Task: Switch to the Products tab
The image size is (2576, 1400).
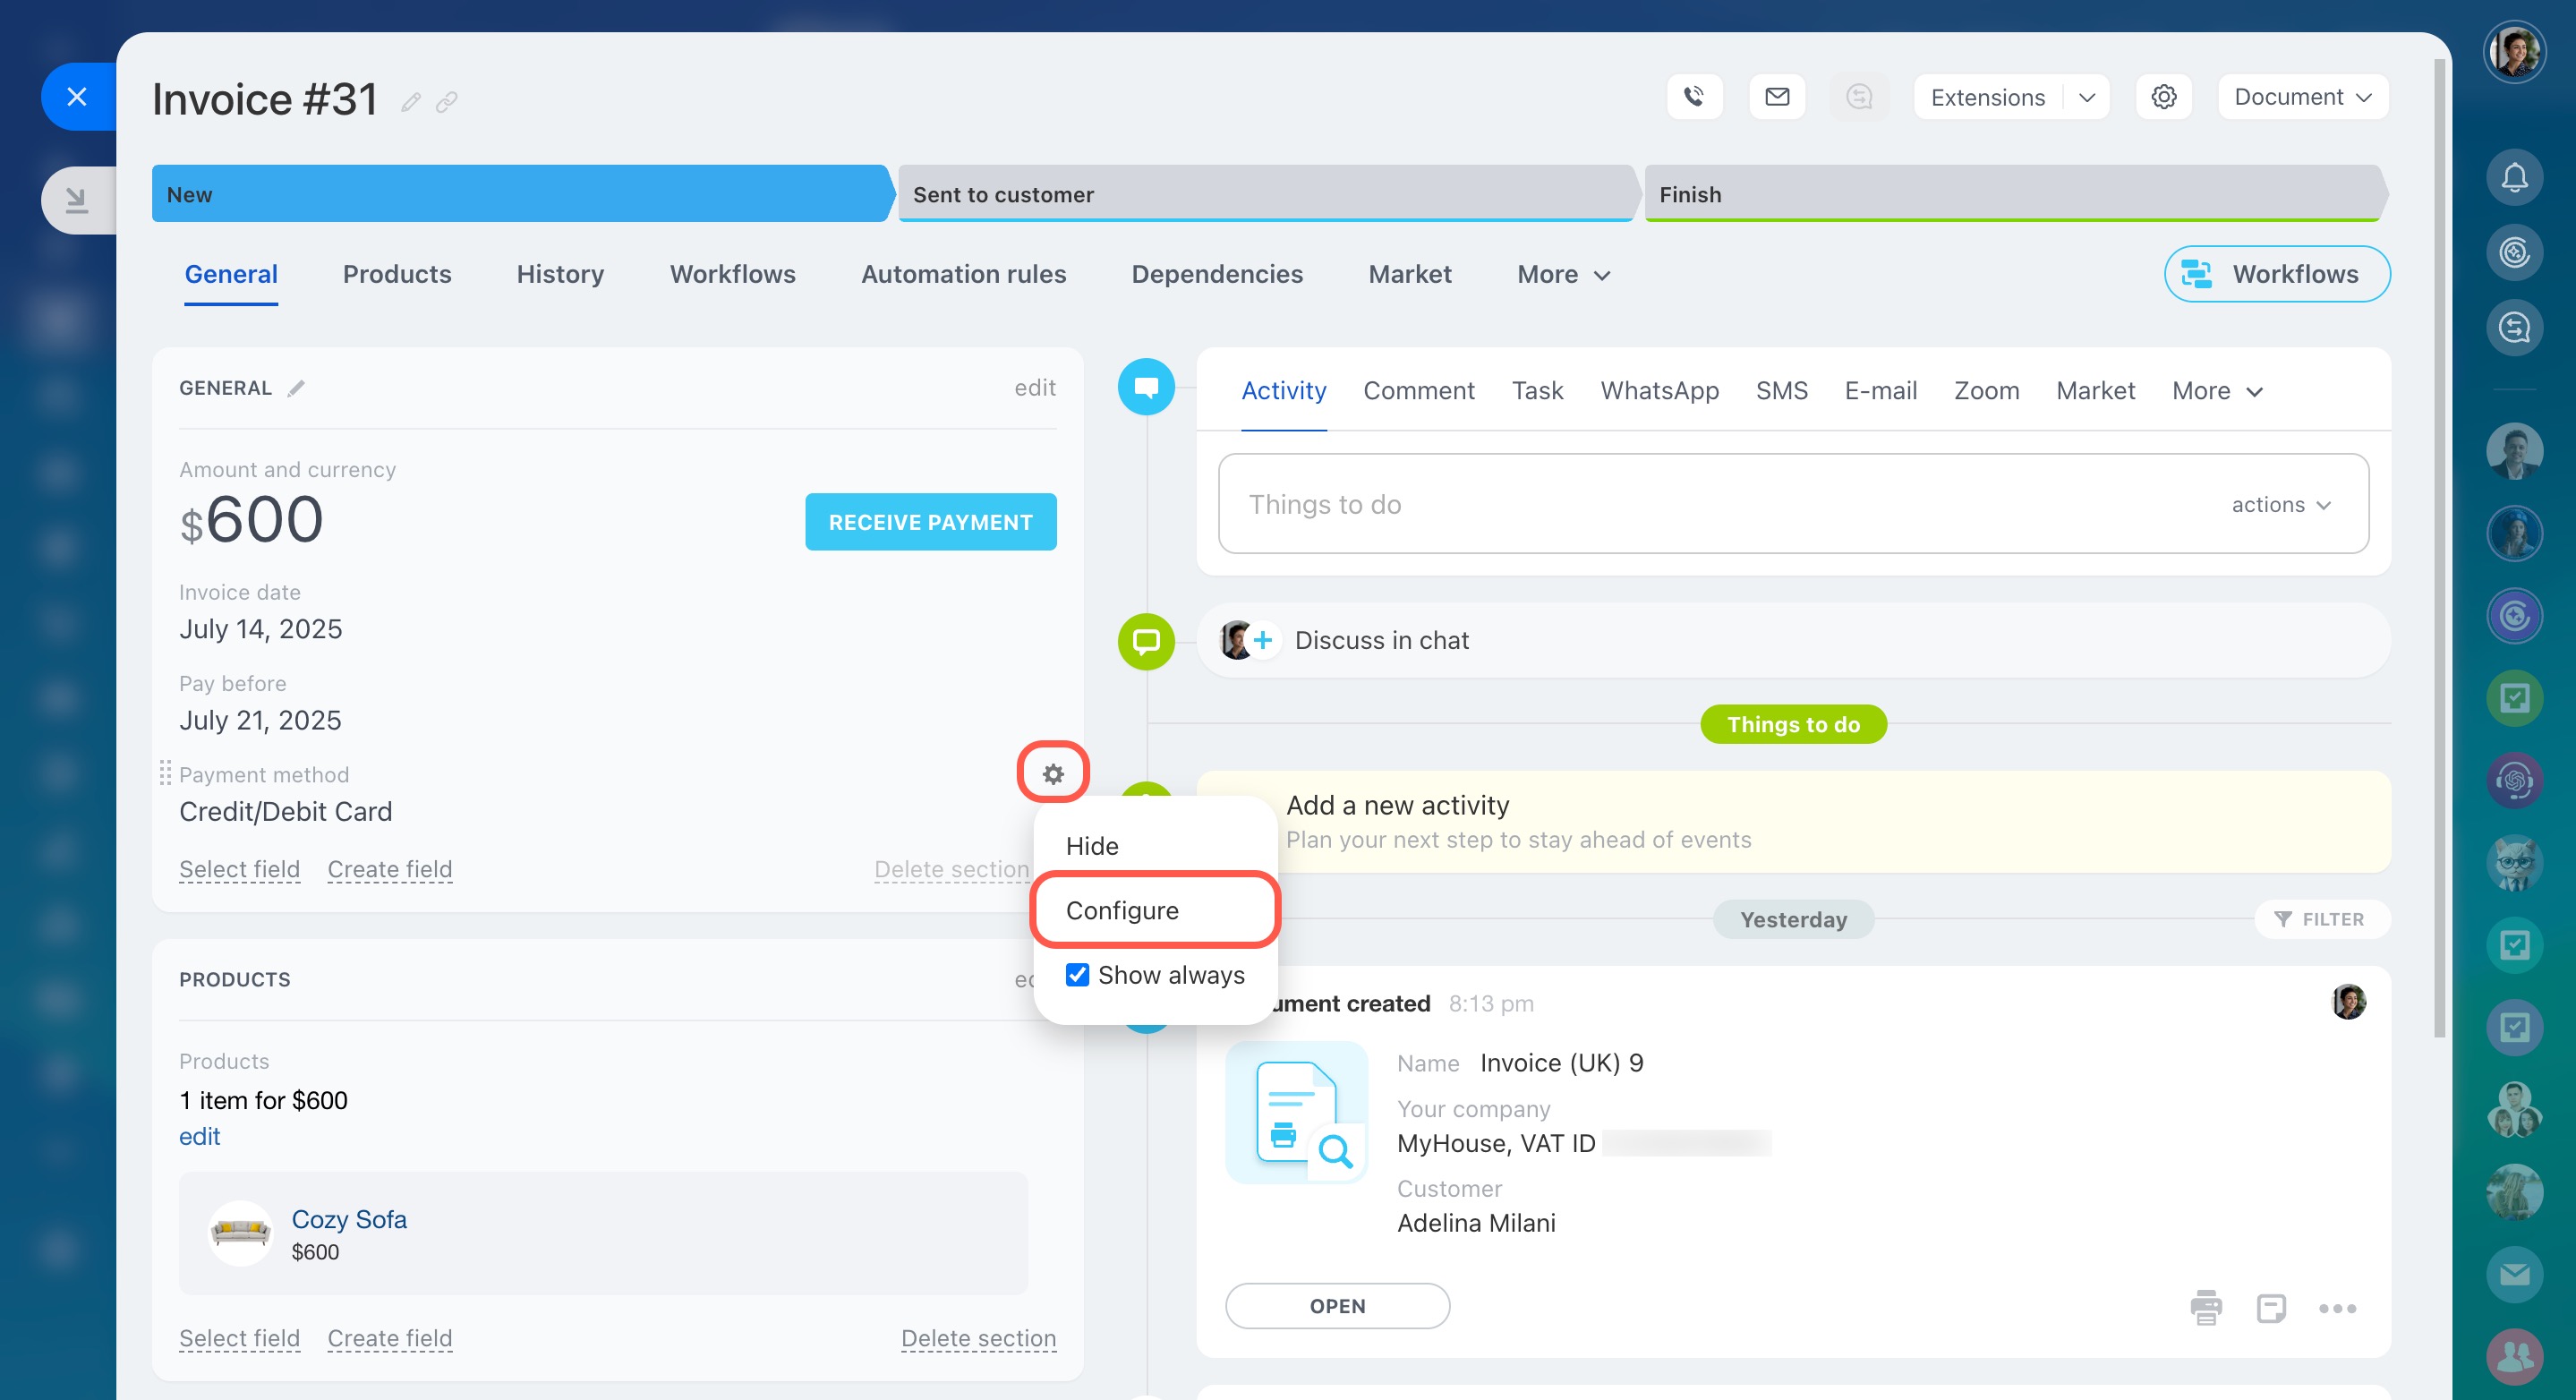Action: pos(397,274)
